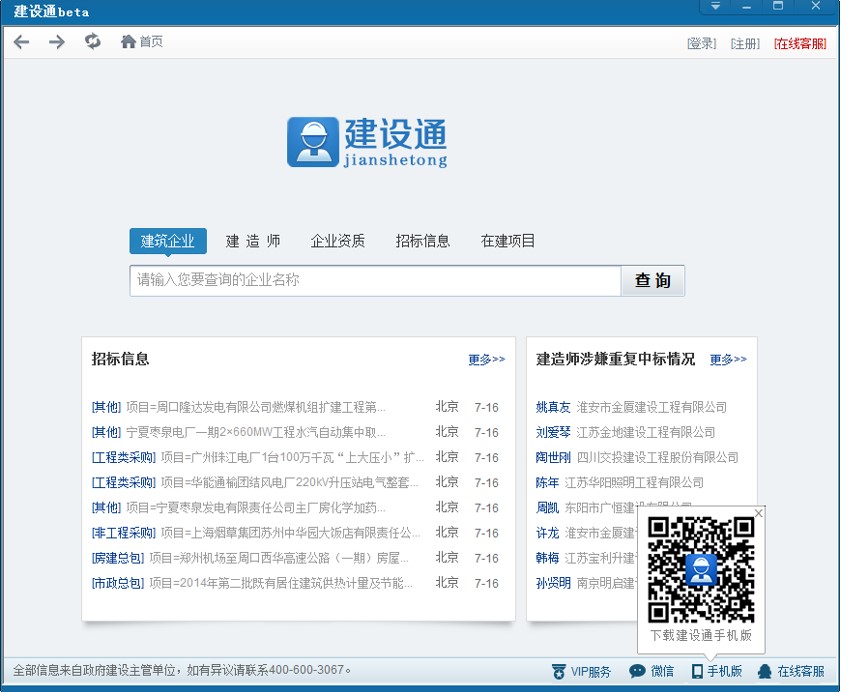Open the 宁夏枣泉发电有限责任公司 tender item
Viewport: 852px width, 692px height.
256,508
